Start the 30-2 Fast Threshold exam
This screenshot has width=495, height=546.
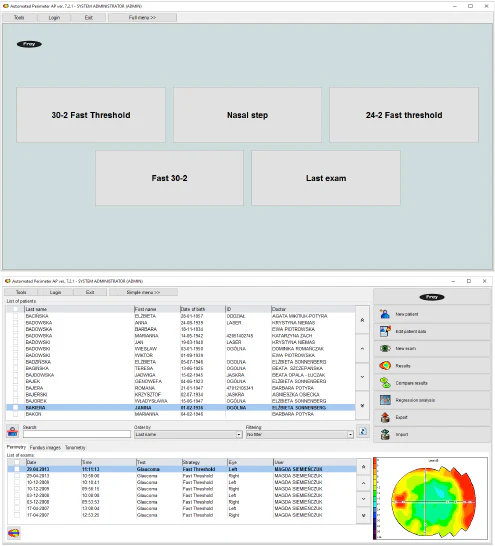click(91, 115)
